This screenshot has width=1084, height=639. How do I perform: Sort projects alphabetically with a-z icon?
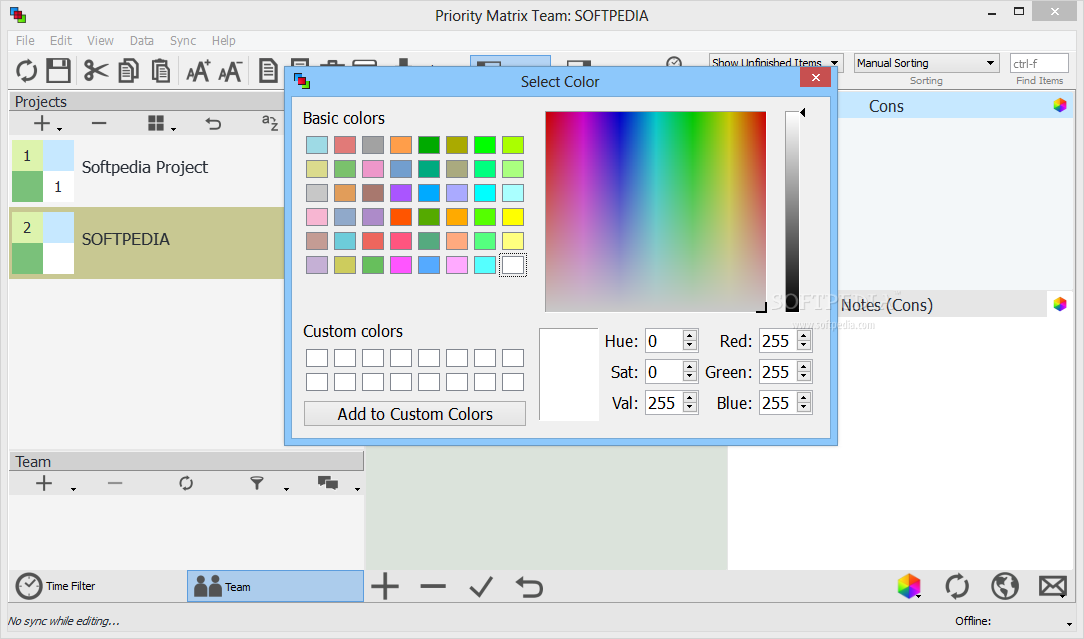point(270,123)
